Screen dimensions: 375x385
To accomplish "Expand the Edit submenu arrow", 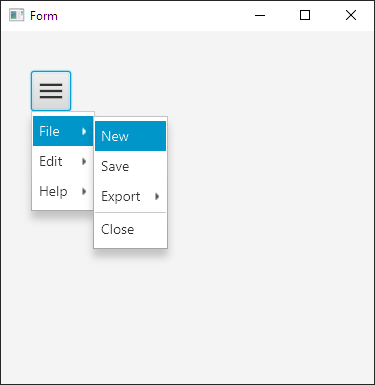I will 84,161.
